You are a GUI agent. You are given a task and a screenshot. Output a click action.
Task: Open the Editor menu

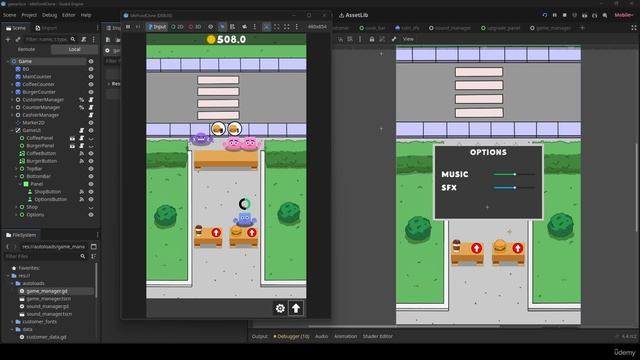[69, 15]
